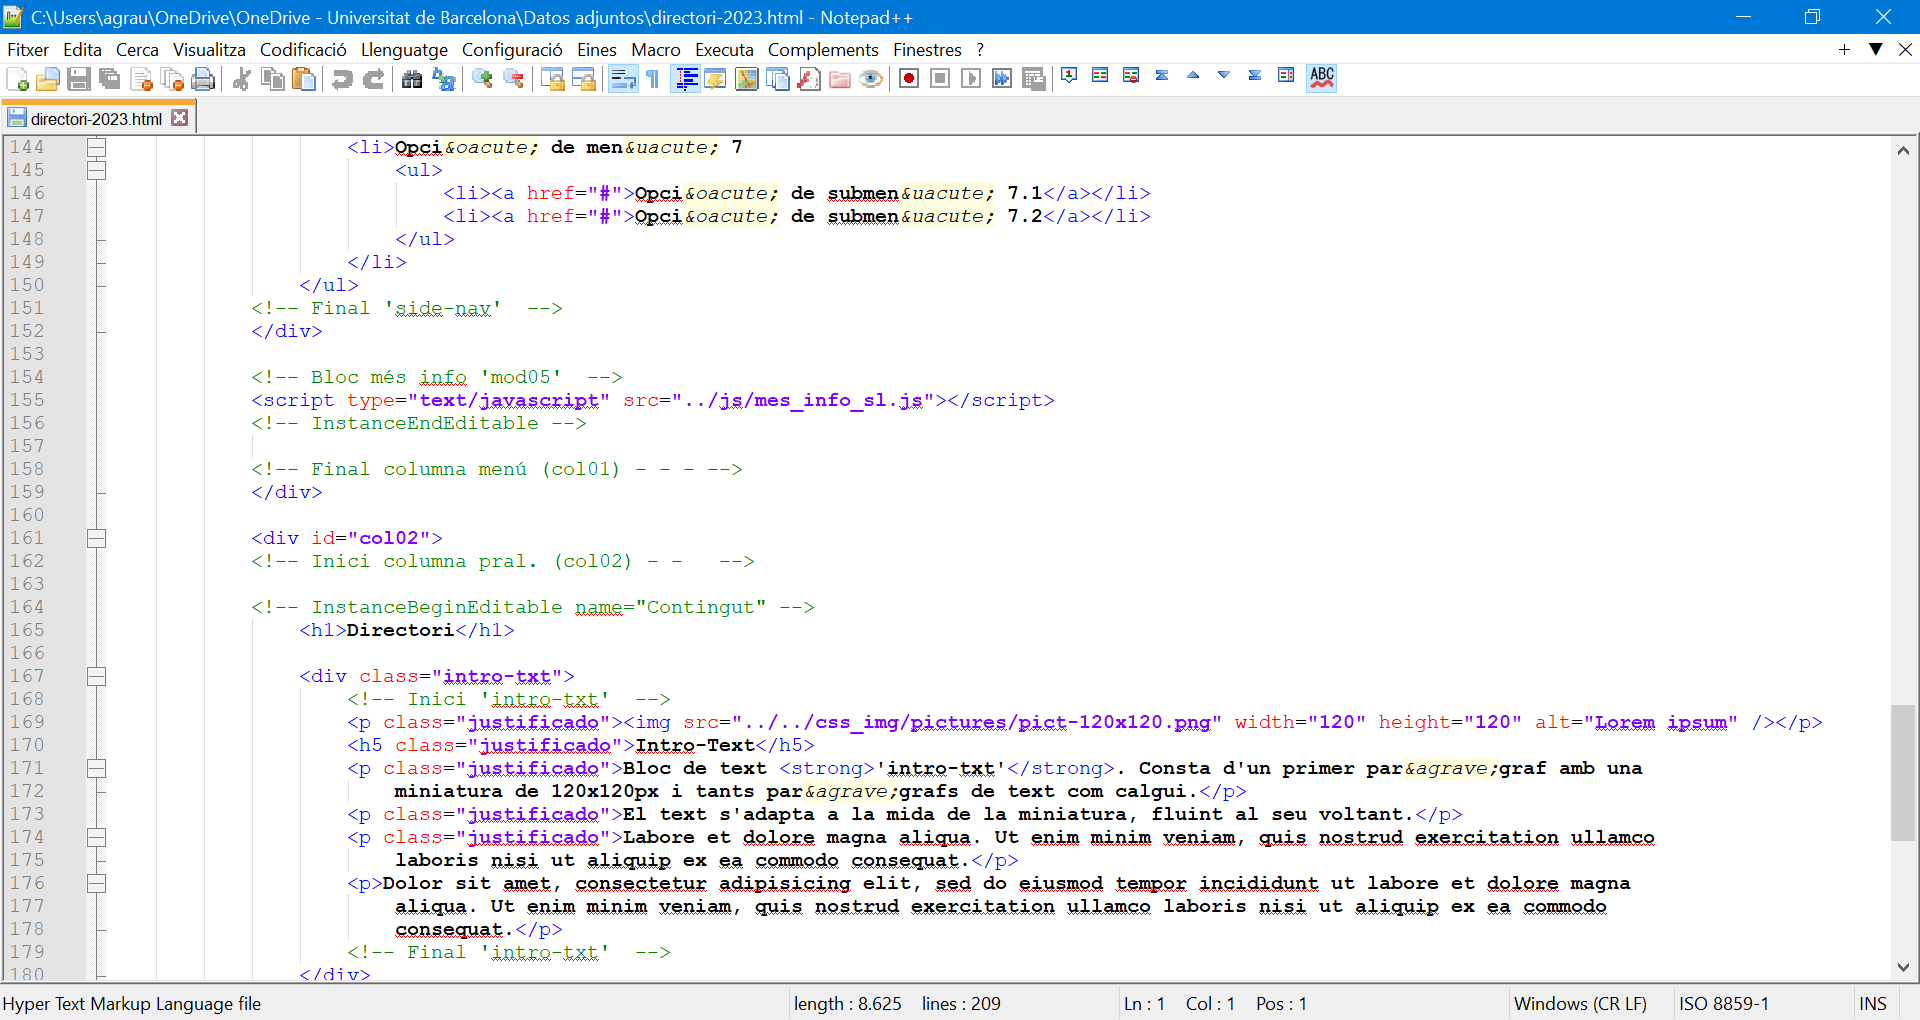Collapse the fold at line 161
This screenshot has width=1920, height=1020.
tap(96, 539)
